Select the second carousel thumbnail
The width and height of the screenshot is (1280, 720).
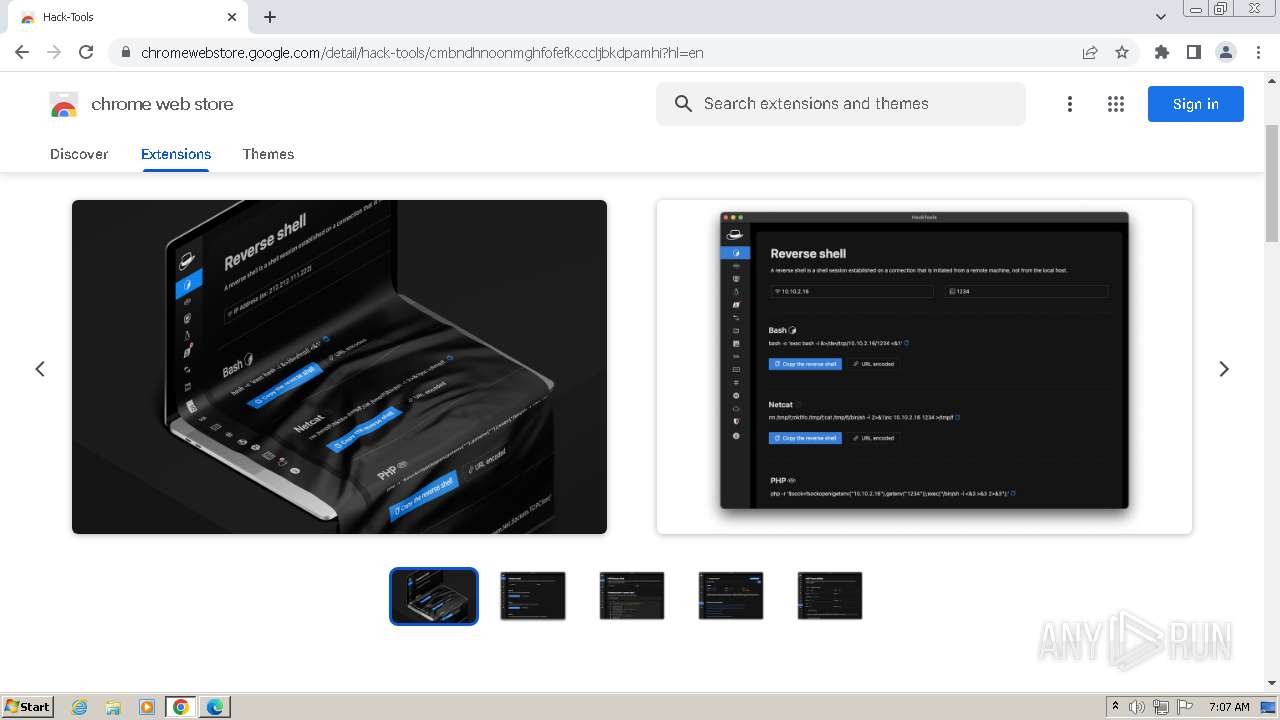(x=533, y=596)
